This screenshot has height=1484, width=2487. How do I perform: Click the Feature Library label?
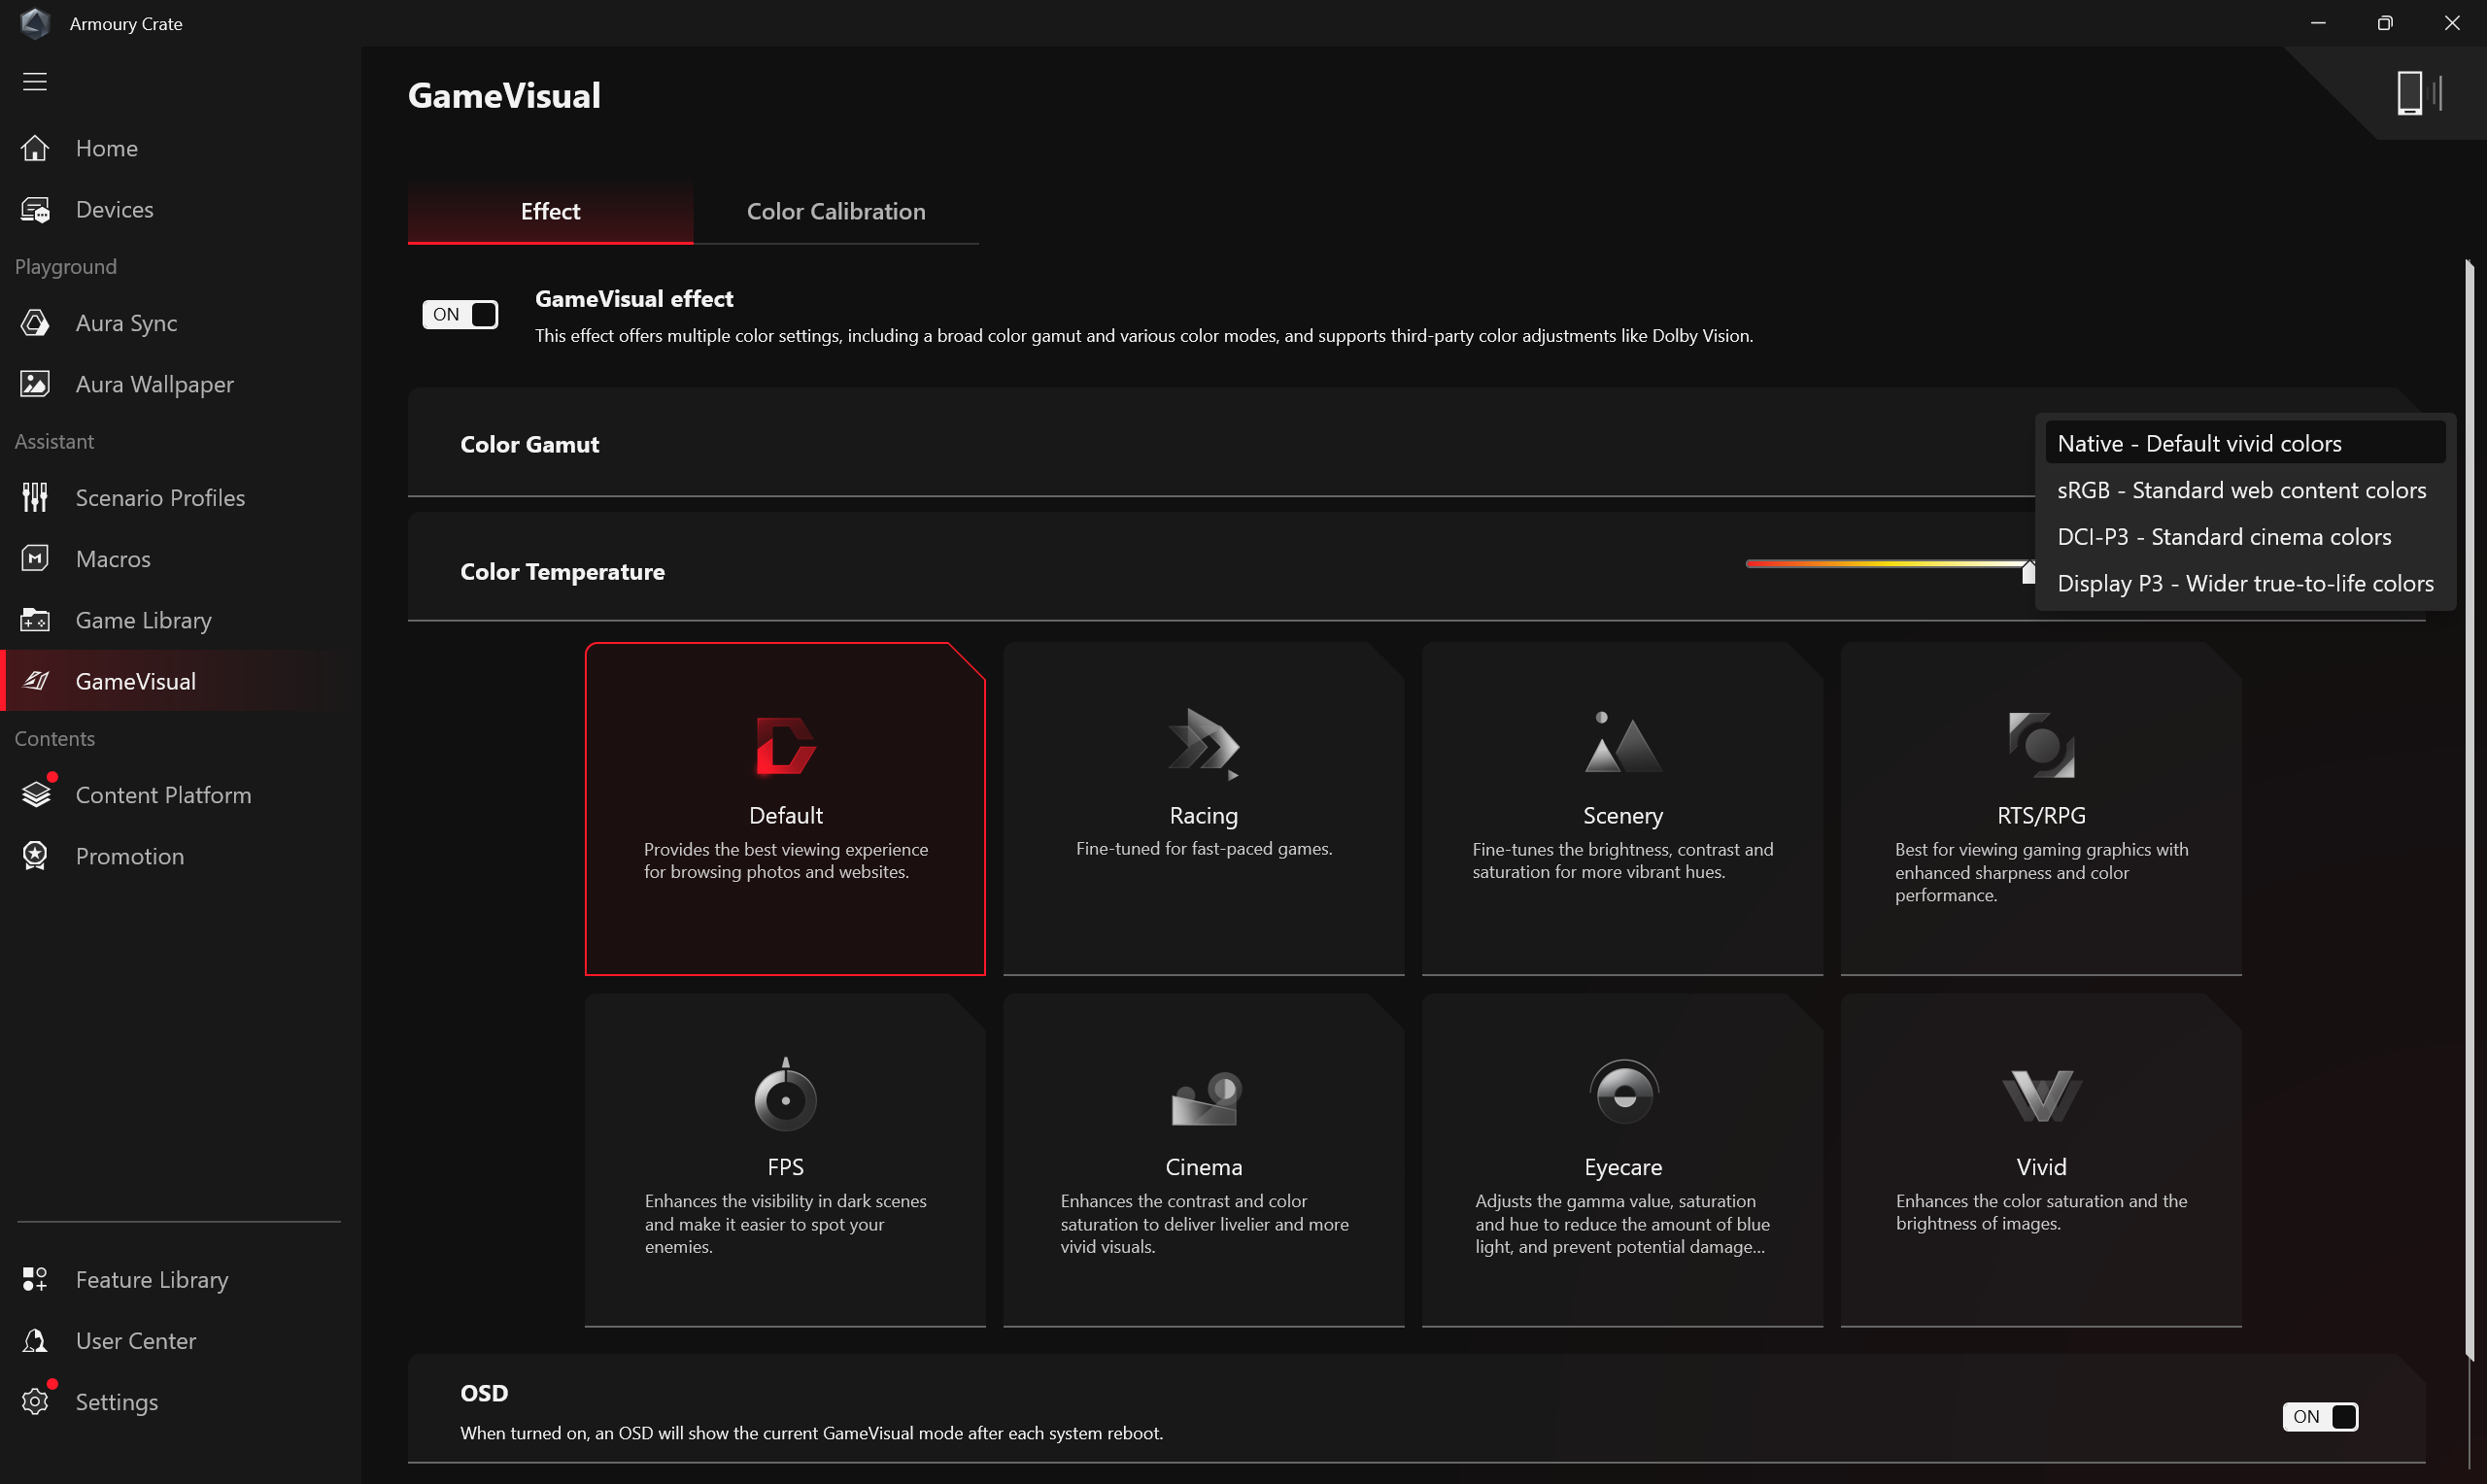[152, 1280]
